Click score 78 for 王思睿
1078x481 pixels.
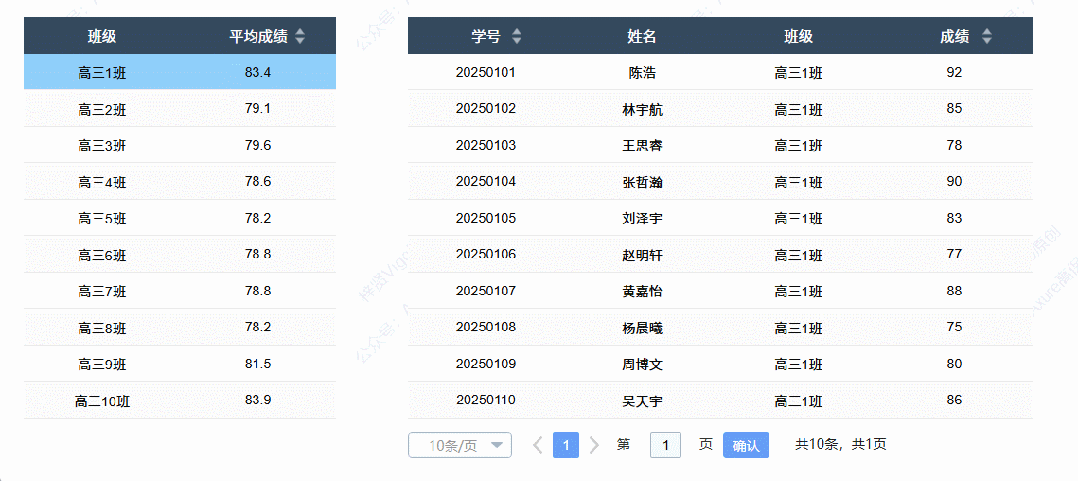click(954, 145)
